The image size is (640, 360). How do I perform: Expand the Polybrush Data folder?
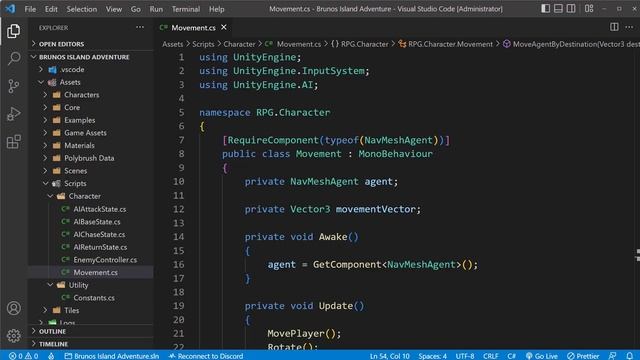pos(91,158)
